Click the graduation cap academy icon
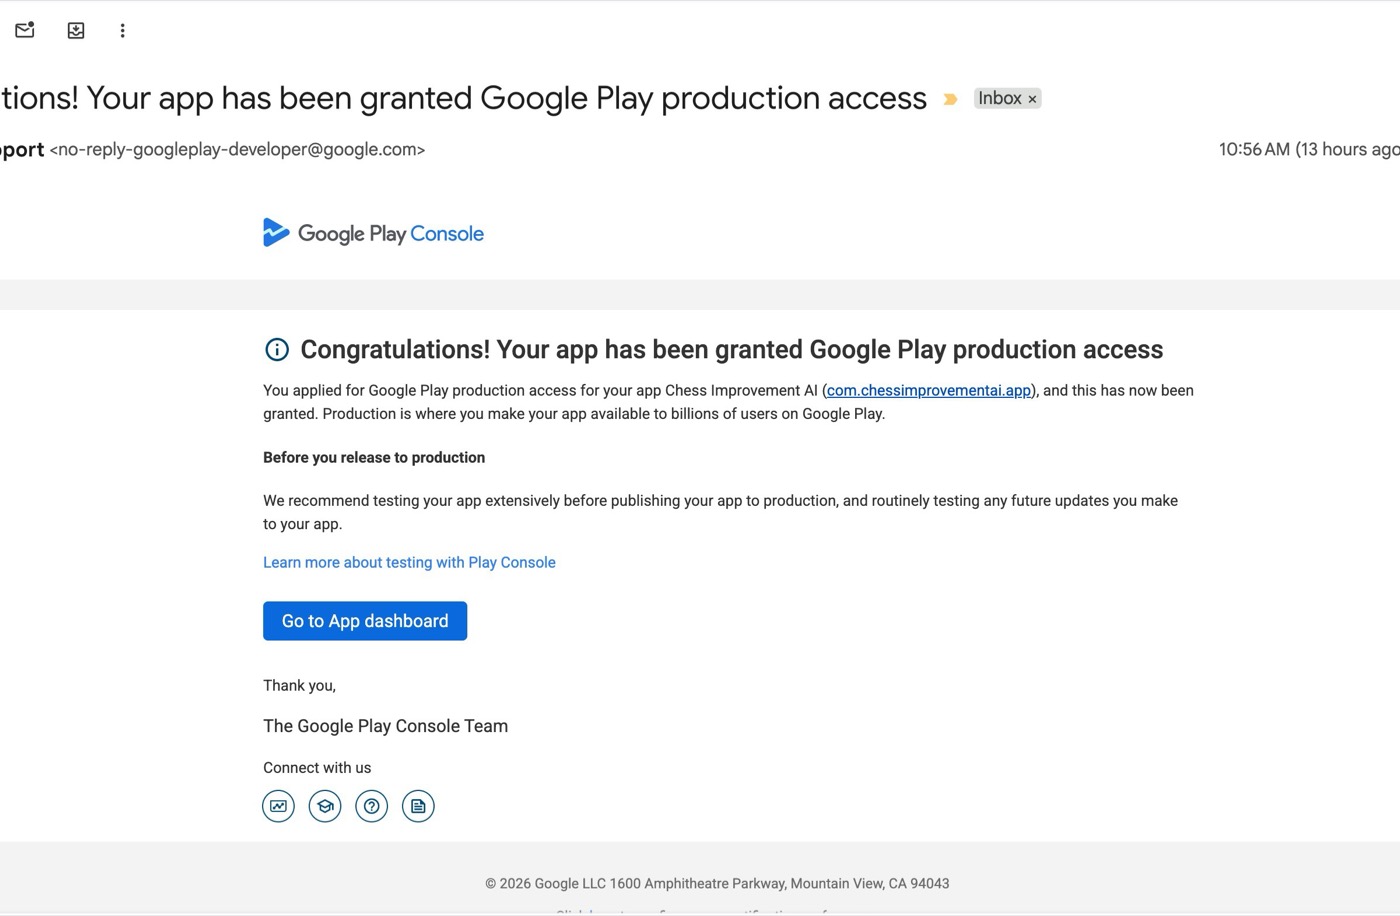 click(325, 806)
